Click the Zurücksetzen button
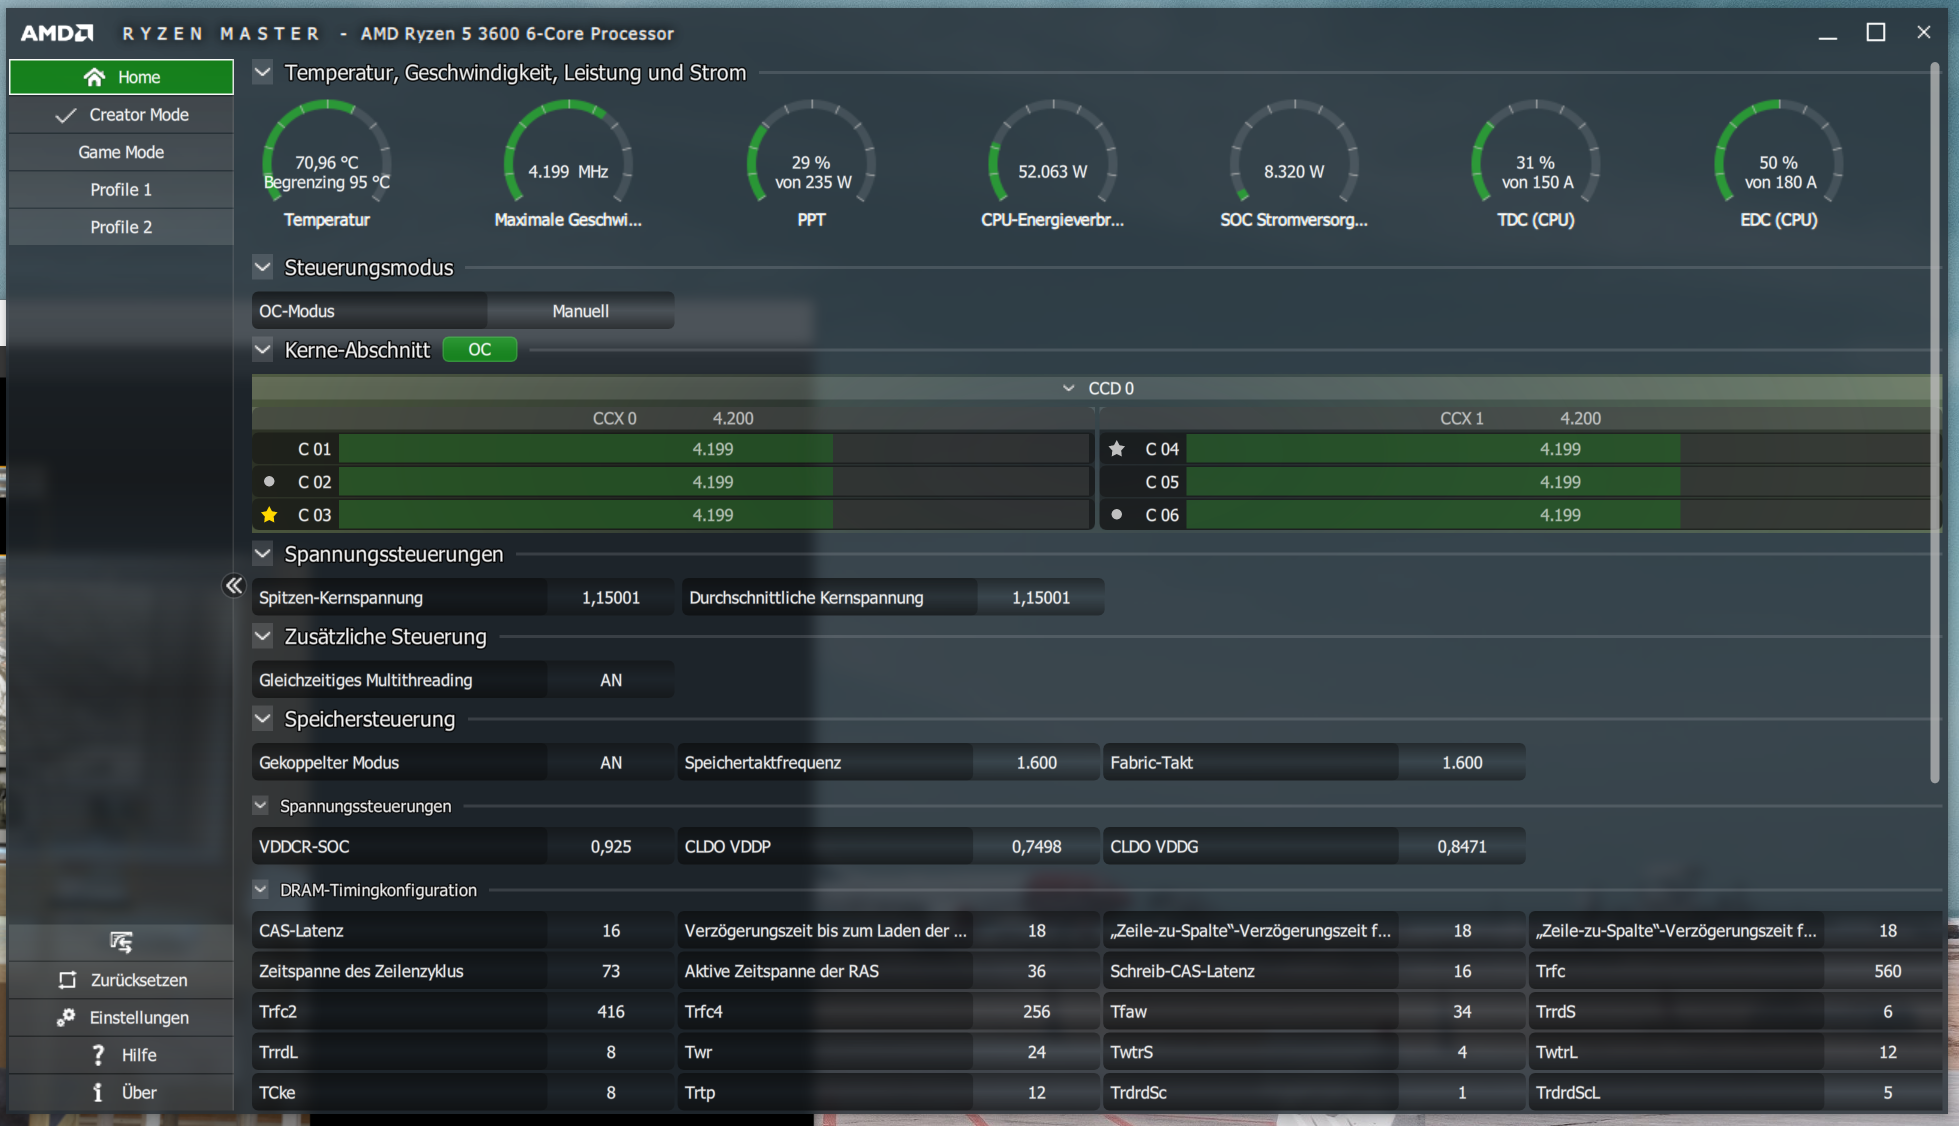This screenshot has height=1126, width=1959. 121,980
